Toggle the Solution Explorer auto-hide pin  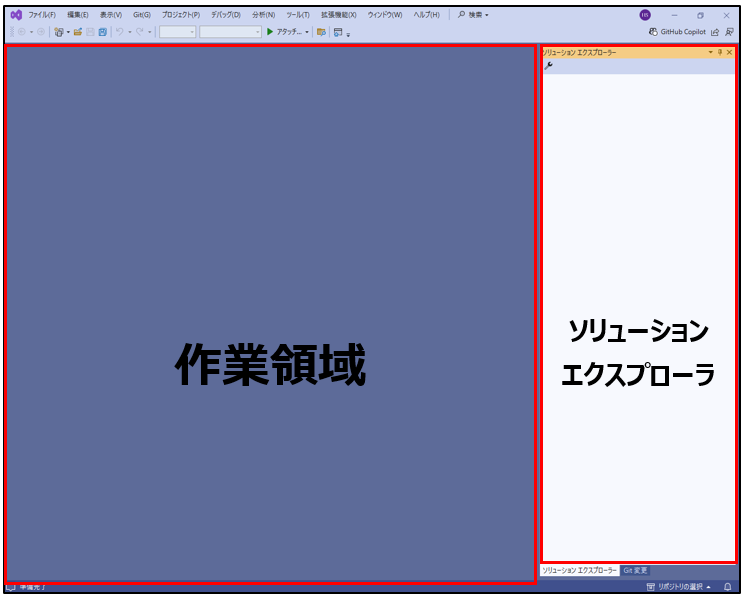720,51
